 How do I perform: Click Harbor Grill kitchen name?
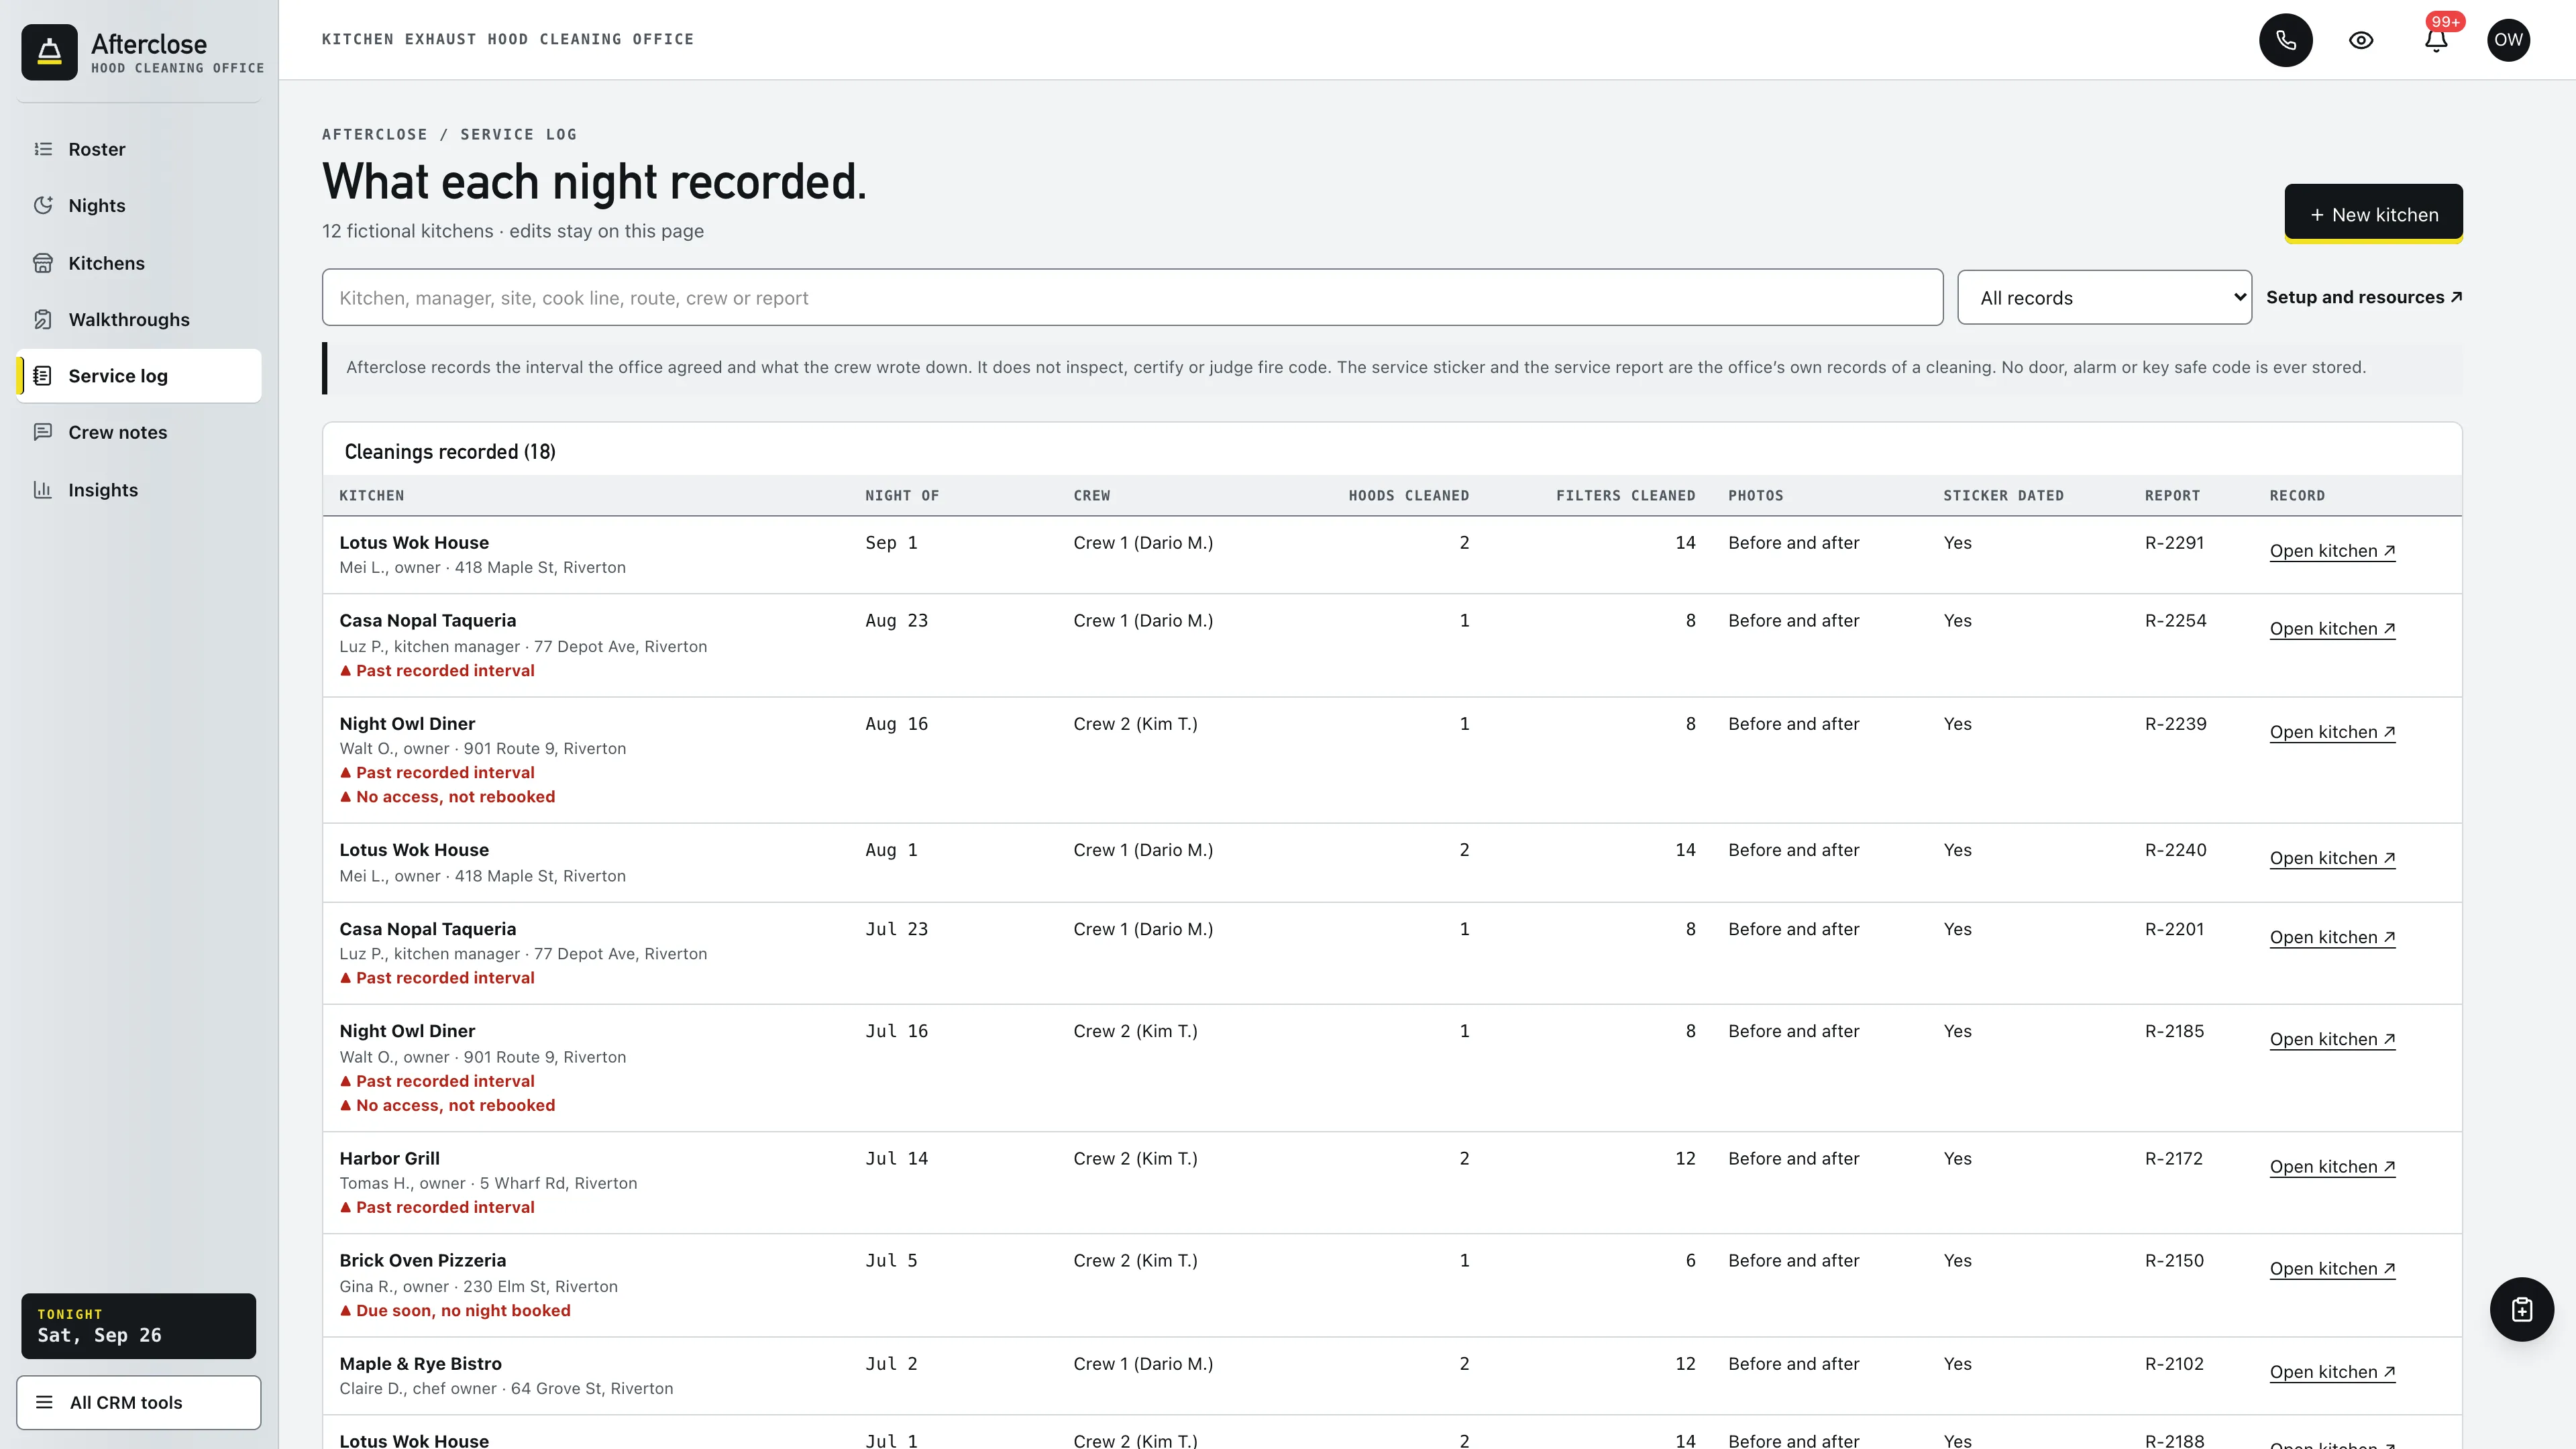[x=389, y=1158]
